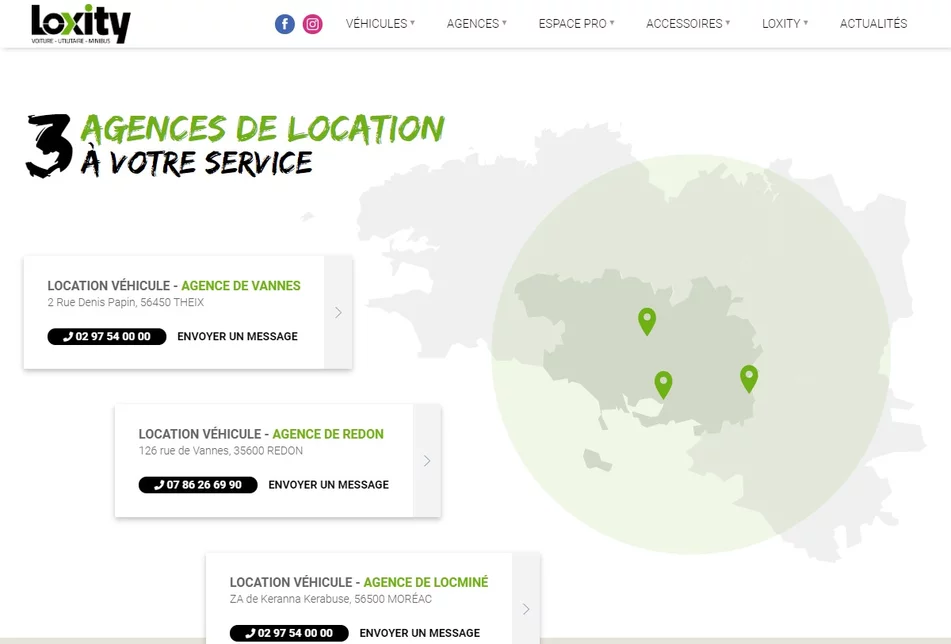The height and width of the screenshot is (644, 951).
Task: Open the Loxity Facebook page icon
Action: coord(285,24)
